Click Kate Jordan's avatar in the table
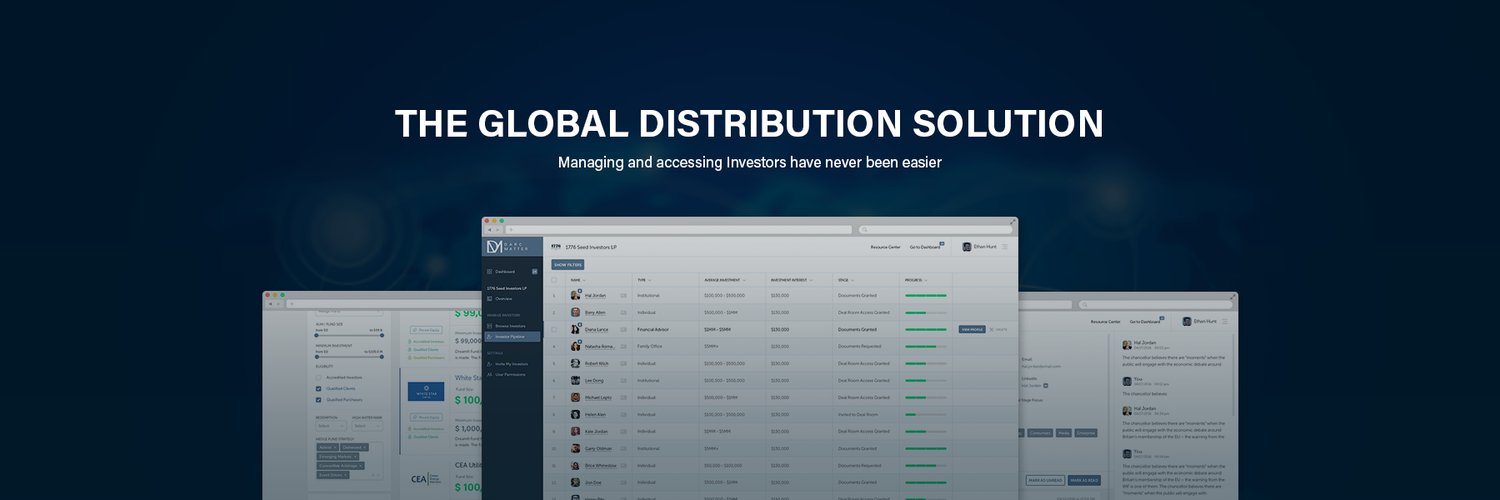 tap(576, 431)
